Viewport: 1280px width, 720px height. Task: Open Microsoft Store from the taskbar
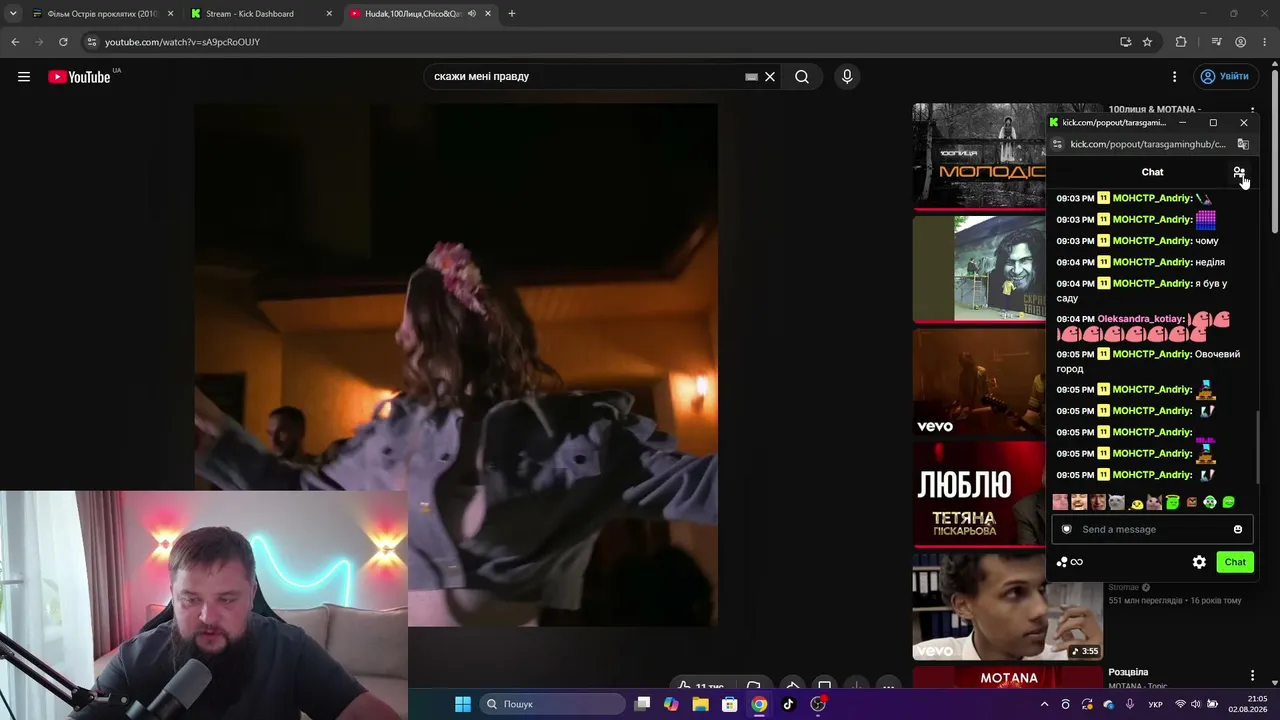pos(730,704)
